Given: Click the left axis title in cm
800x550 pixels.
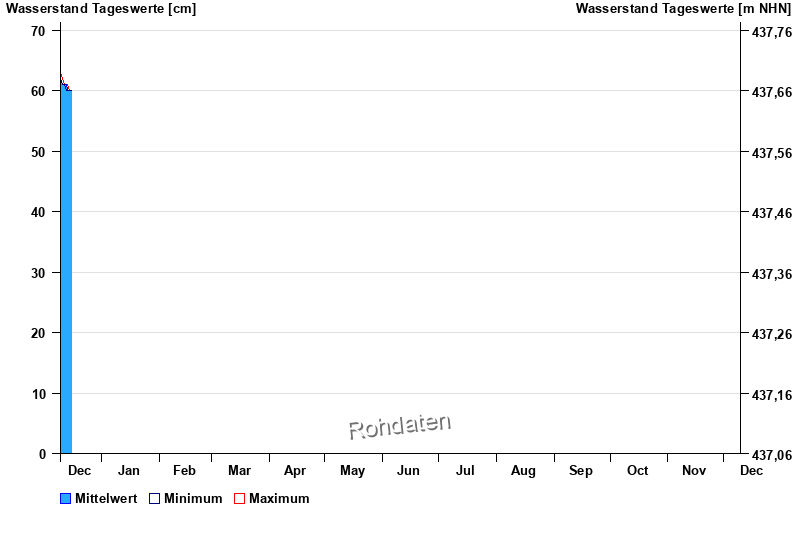Looking at the screenshot, I should [x=101, y=9].
